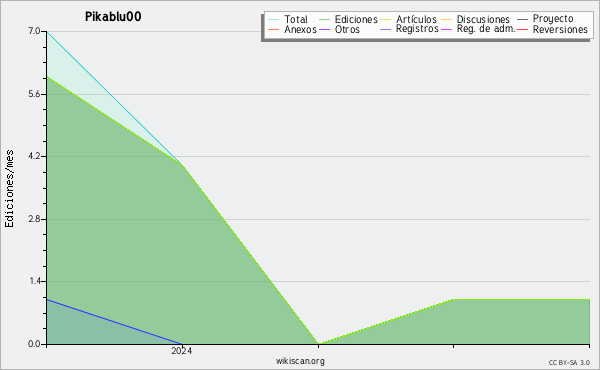
Task: Click the red Reversiones legend color line
Action: coord(522,29)
